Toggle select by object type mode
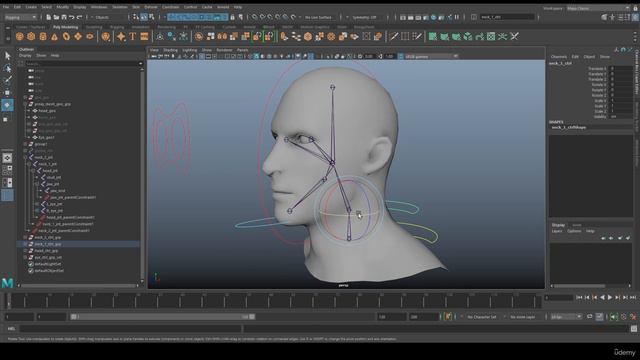This screenshot has width=640, height=360. coord(144,17)
